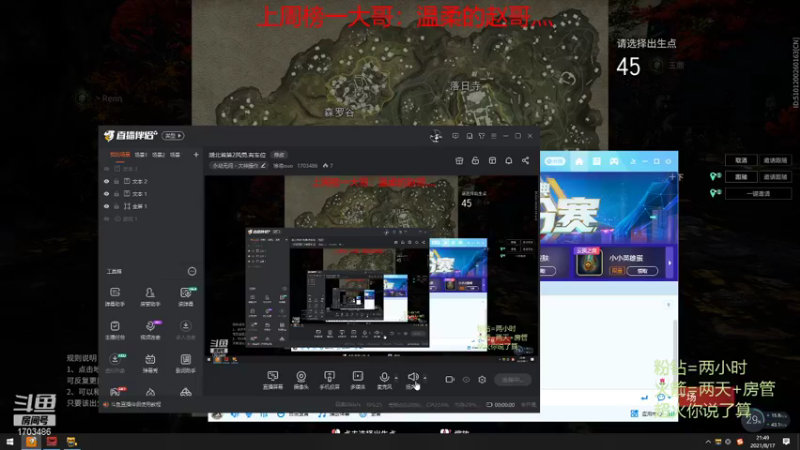Toggle the preview eye icon in bottom toolbar

click(x=466, y=380)
